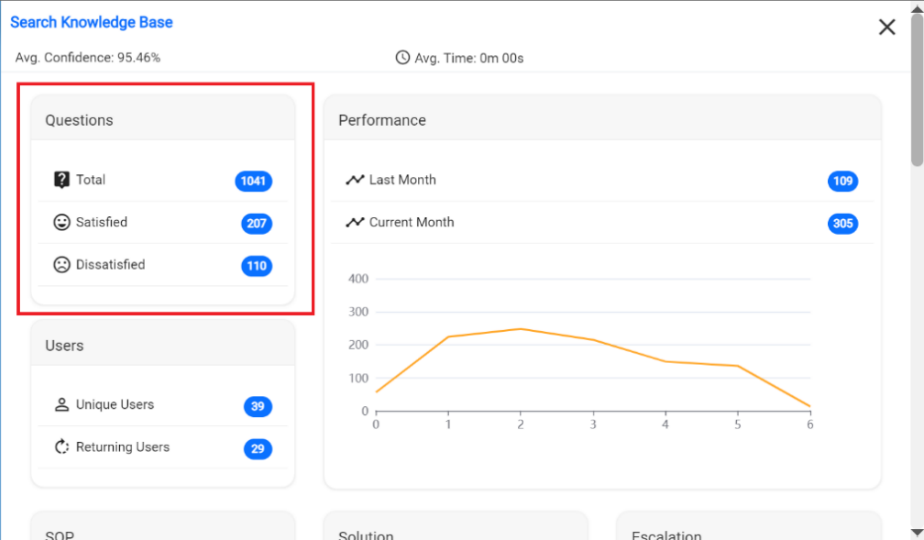Click the Returning Users label
Screen dimensions: 924x540
[123, 447]
